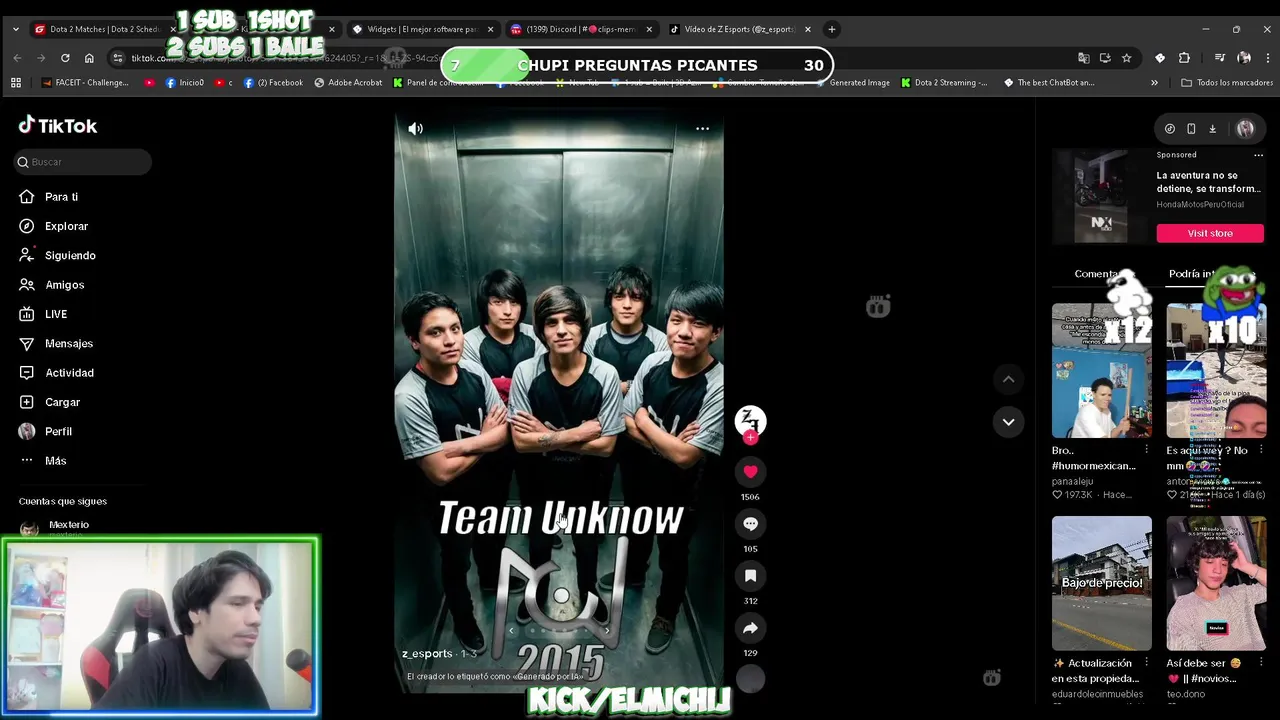Open a new browser tab
The width and height of the screenshot is (1280, 720).
(831, 29)
